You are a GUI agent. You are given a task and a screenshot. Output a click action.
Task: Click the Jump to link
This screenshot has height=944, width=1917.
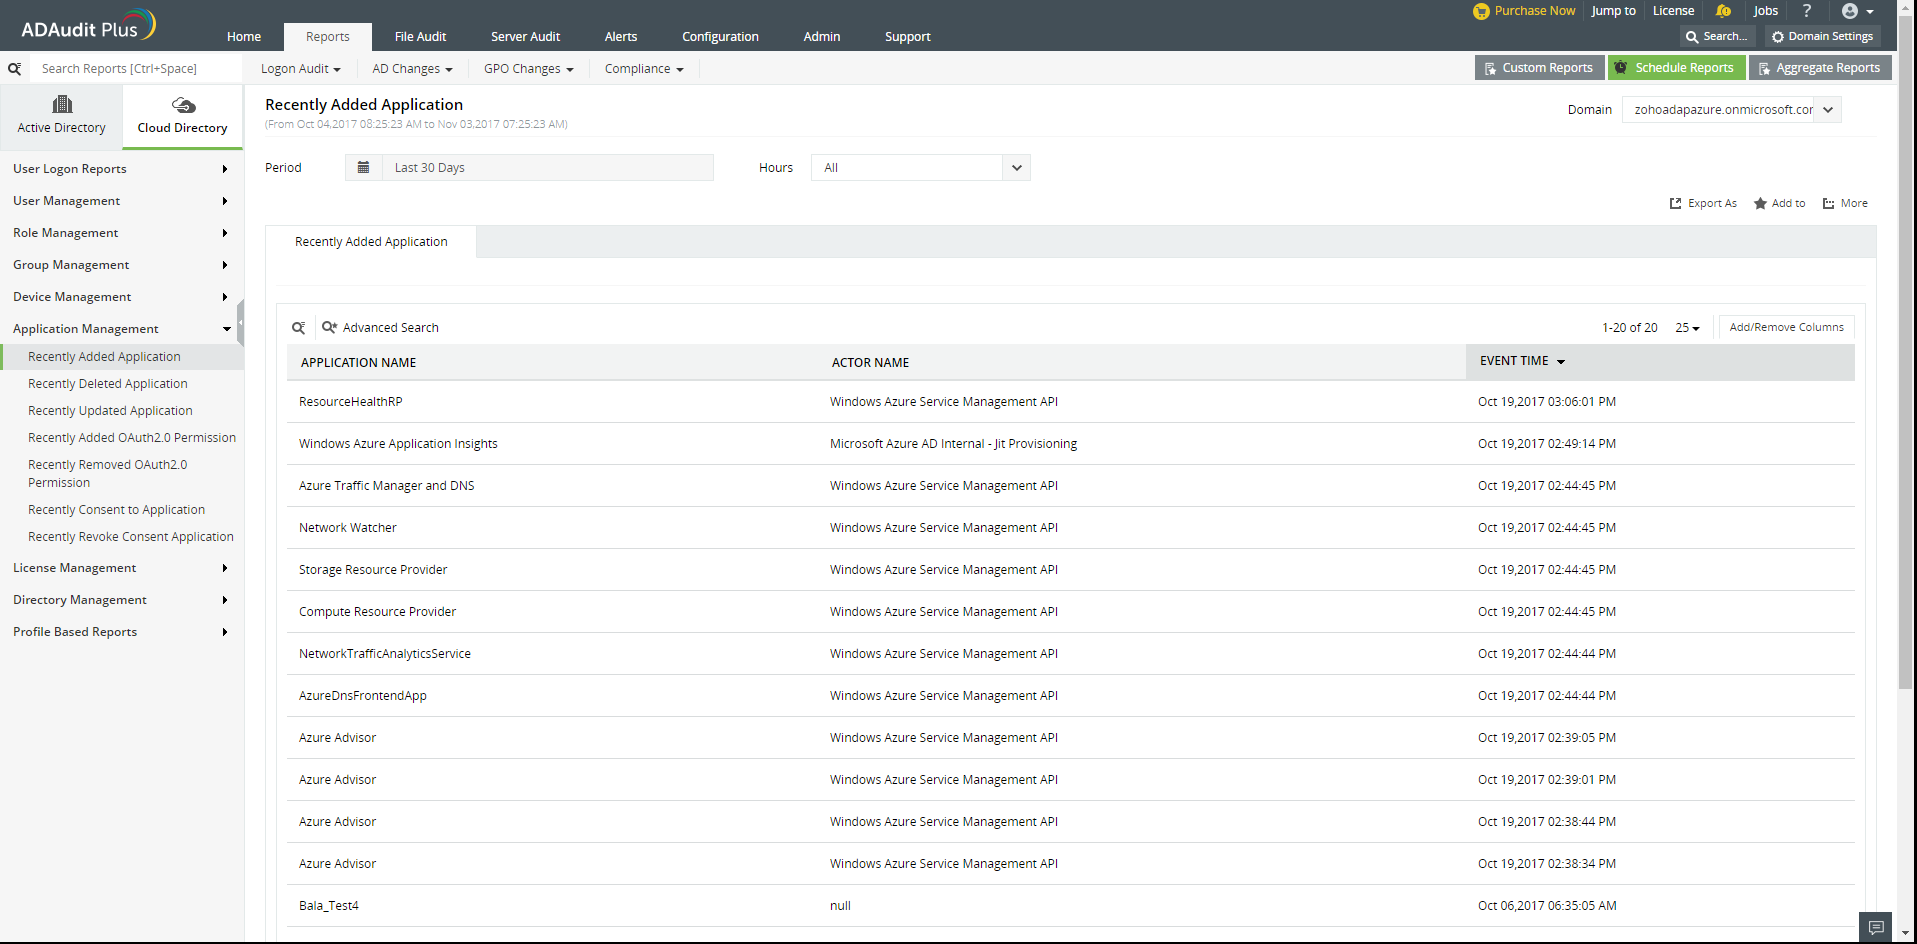point(1614,11)
